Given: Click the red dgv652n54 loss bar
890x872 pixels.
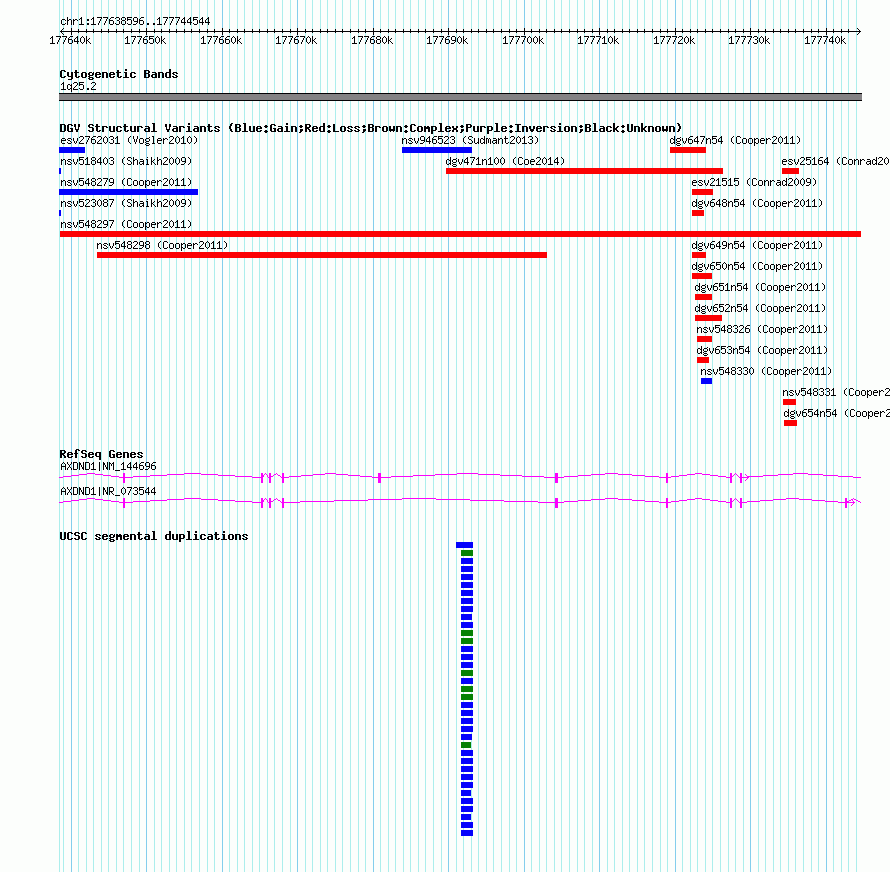Looking at the screenshot, I should pyautogui.click(x=708, y=318).
